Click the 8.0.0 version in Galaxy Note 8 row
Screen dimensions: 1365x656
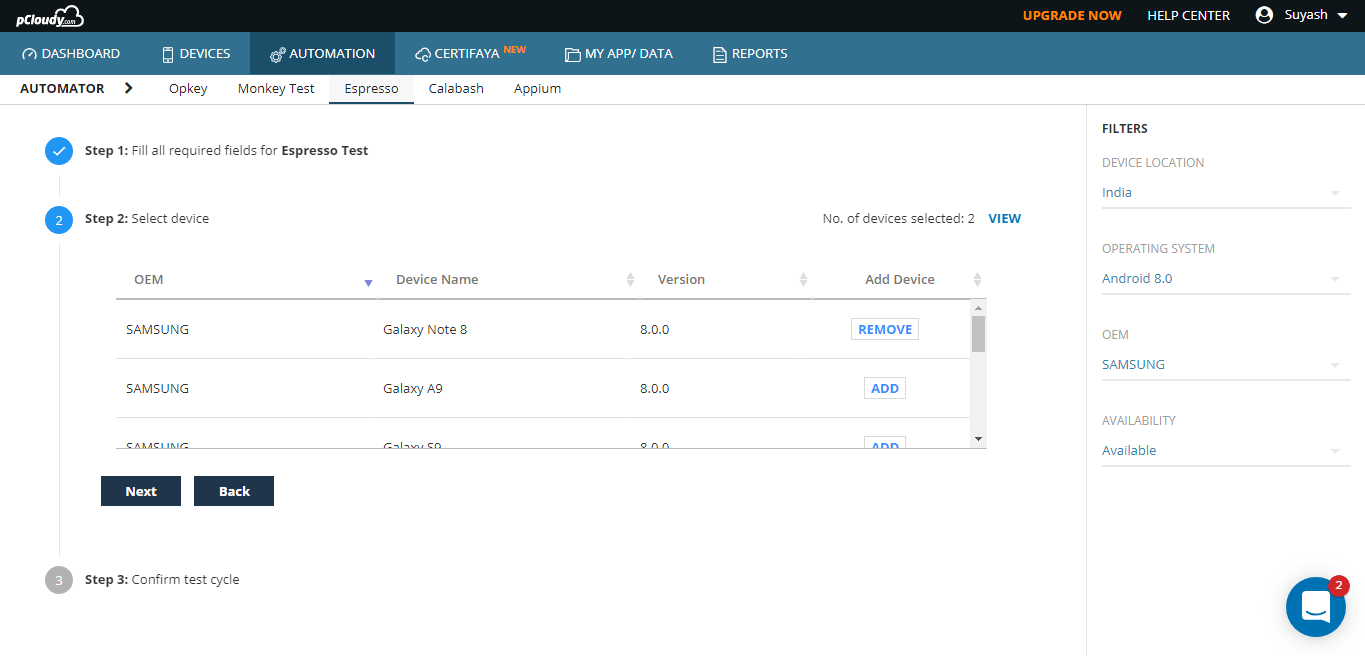click(655, 330)
